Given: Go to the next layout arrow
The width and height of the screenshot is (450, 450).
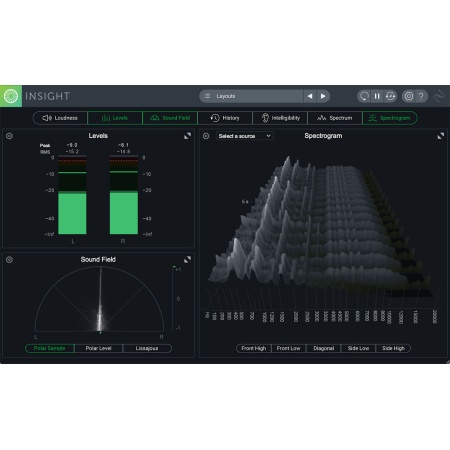Looking at the screenshot, I should (323, 96).
